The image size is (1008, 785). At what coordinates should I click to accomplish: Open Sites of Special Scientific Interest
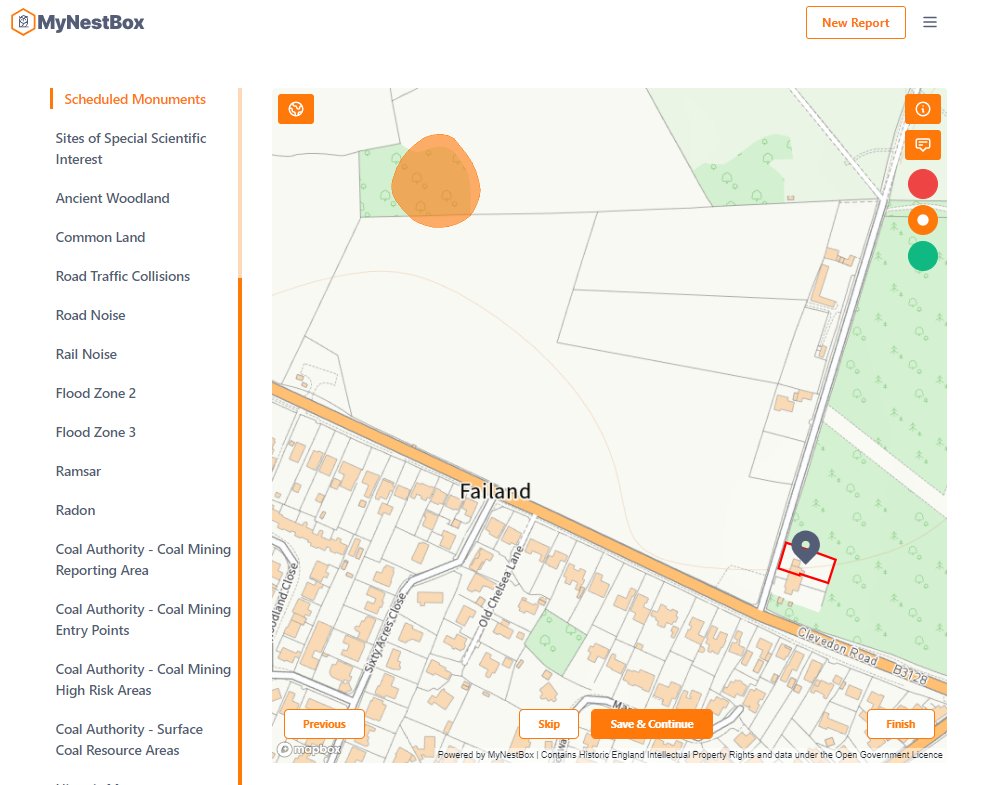[x=131, y=149]
